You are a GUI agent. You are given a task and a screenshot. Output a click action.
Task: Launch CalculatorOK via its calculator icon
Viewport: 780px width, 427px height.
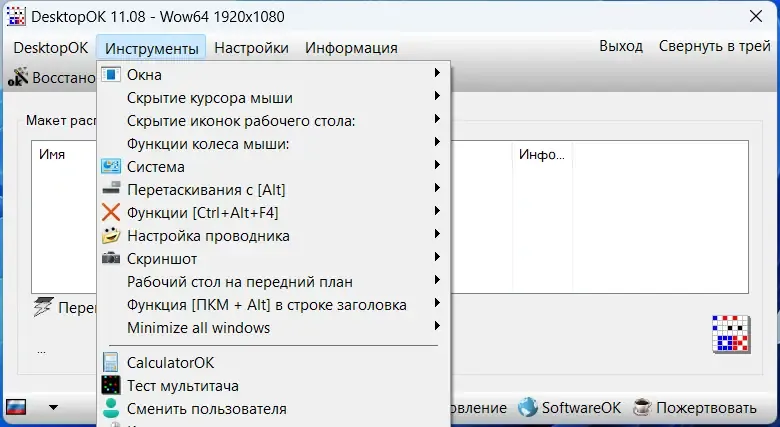(111, 362)
